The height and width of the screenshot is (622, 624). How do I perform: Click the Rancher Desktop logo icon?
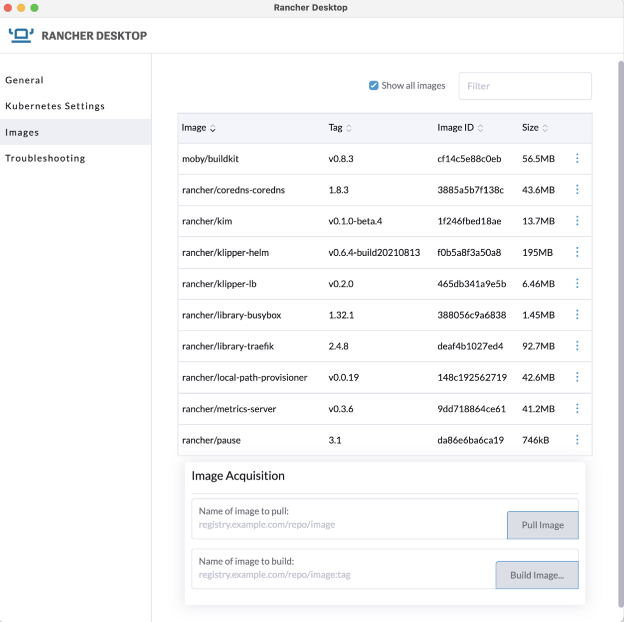coord(21,35)
